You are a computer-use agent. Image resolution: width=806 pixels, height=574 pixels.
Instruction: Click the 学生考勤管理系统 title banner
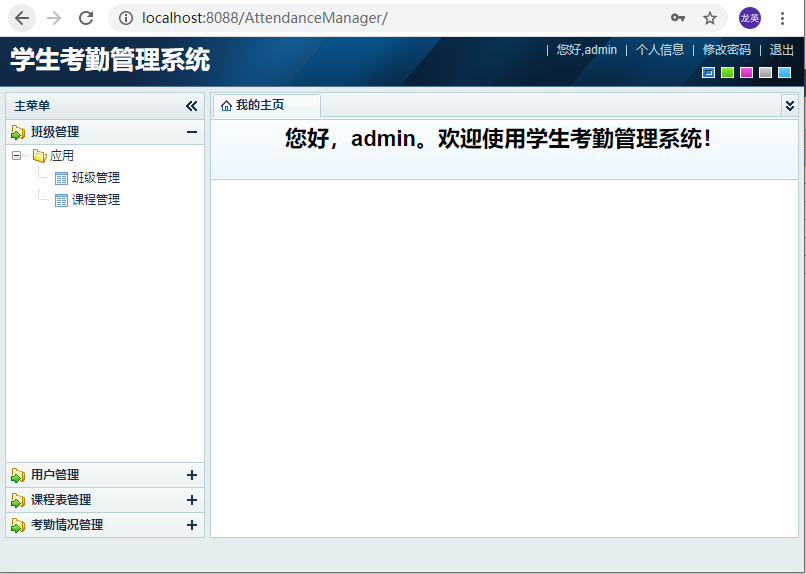click(x=110, y=59)
